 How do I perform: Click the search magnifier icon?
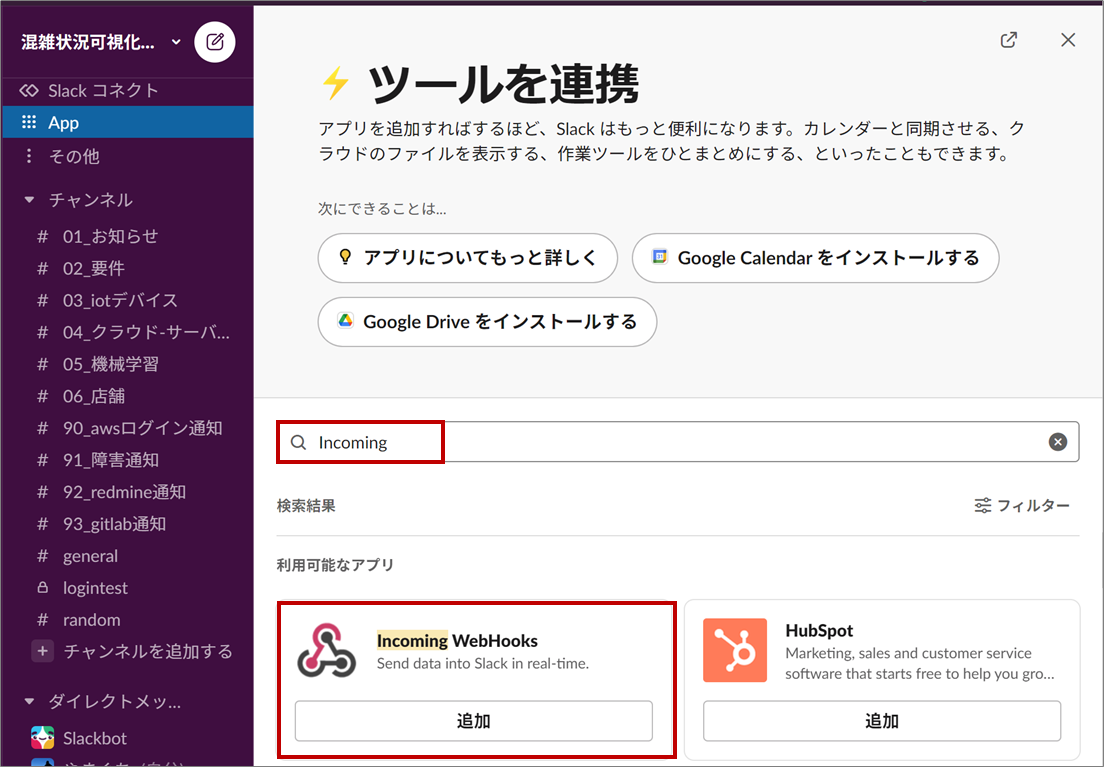pos(299,442)
